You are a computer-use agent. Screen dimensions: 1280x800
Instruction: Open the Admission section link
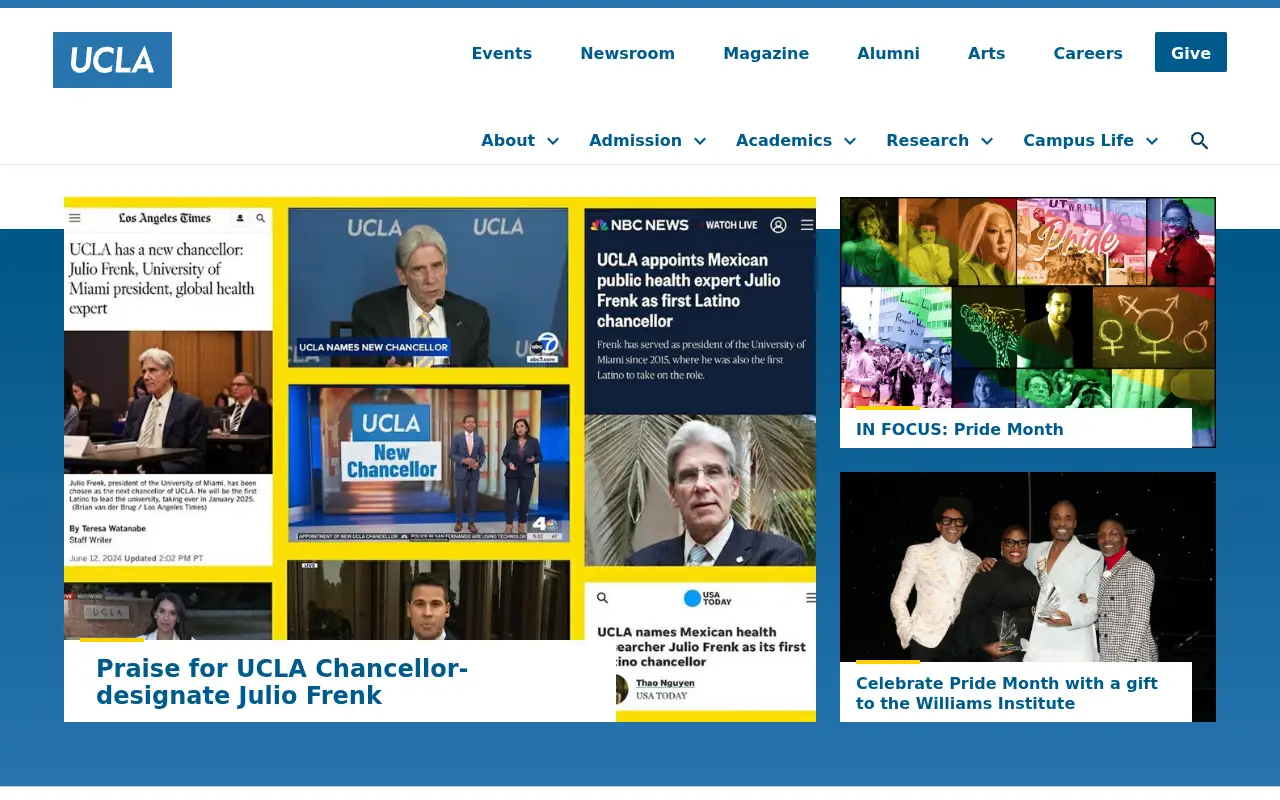(x=635, y=140)
